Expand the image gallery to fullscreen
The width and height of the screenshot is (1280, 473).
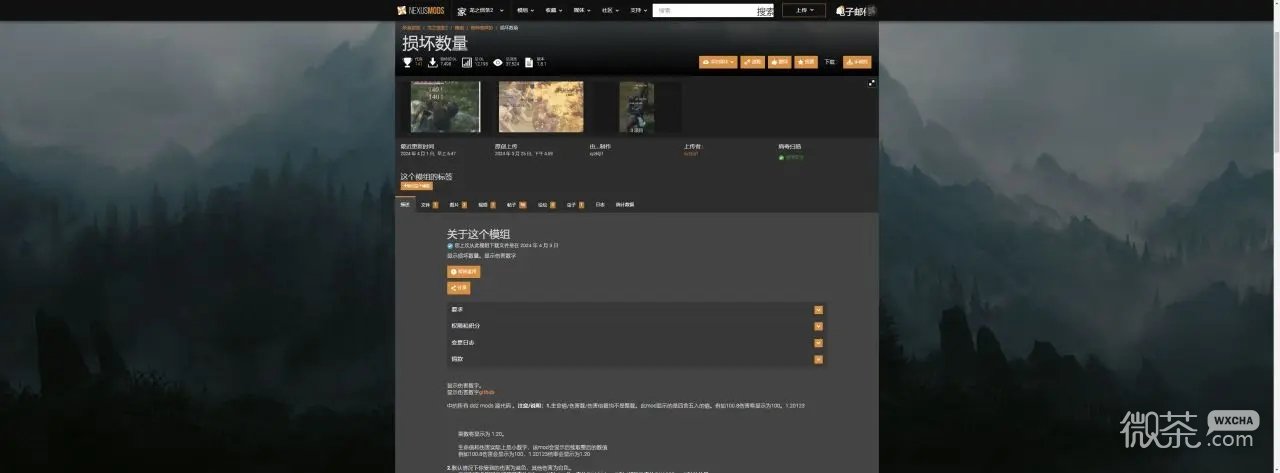pyautogui.click(x=871, y=83)
